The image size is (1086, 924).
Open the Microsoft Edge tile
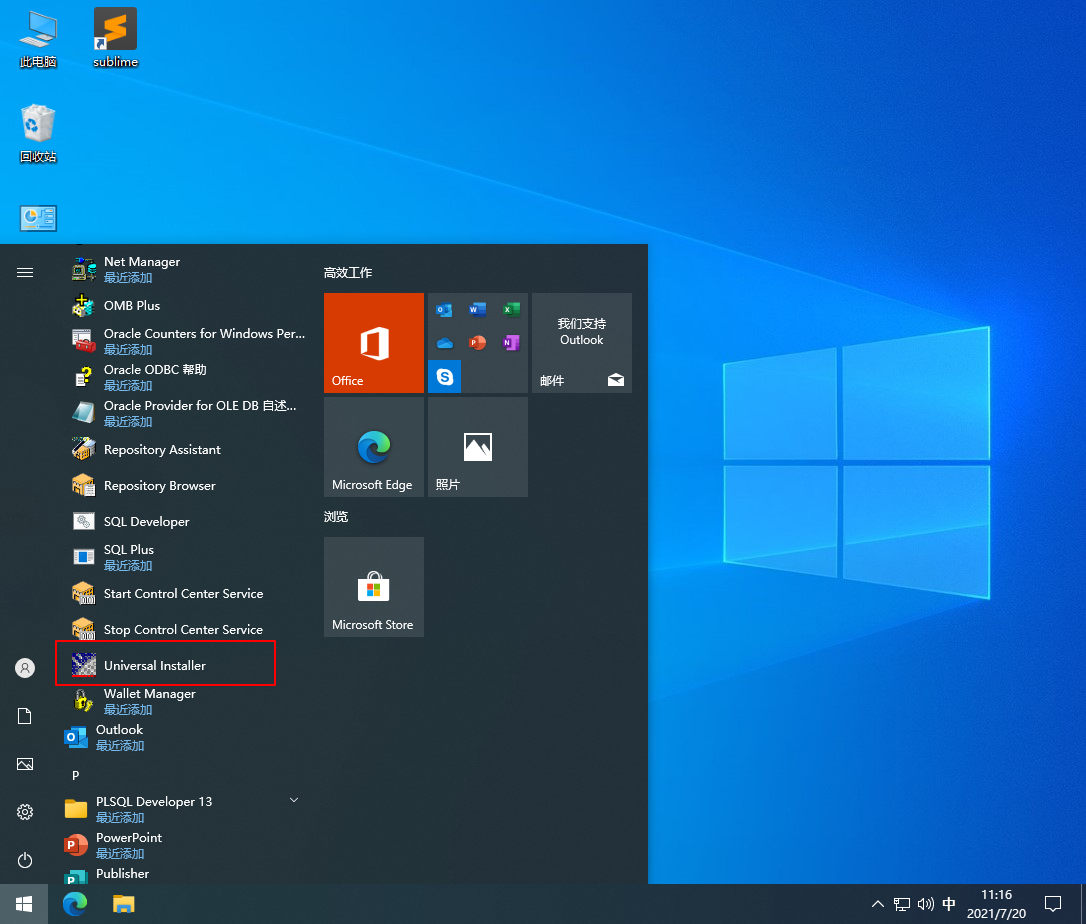[374, 447]
